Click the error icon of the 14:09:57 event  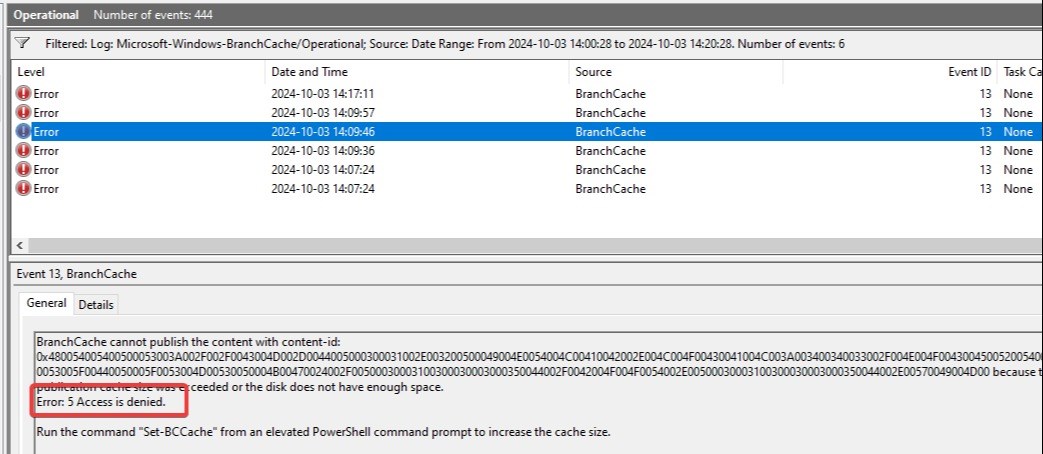23,112
